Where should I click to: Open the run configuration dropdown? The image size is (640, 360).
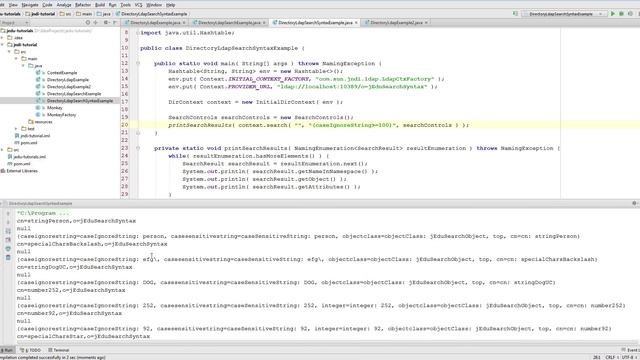coord(563,14)
